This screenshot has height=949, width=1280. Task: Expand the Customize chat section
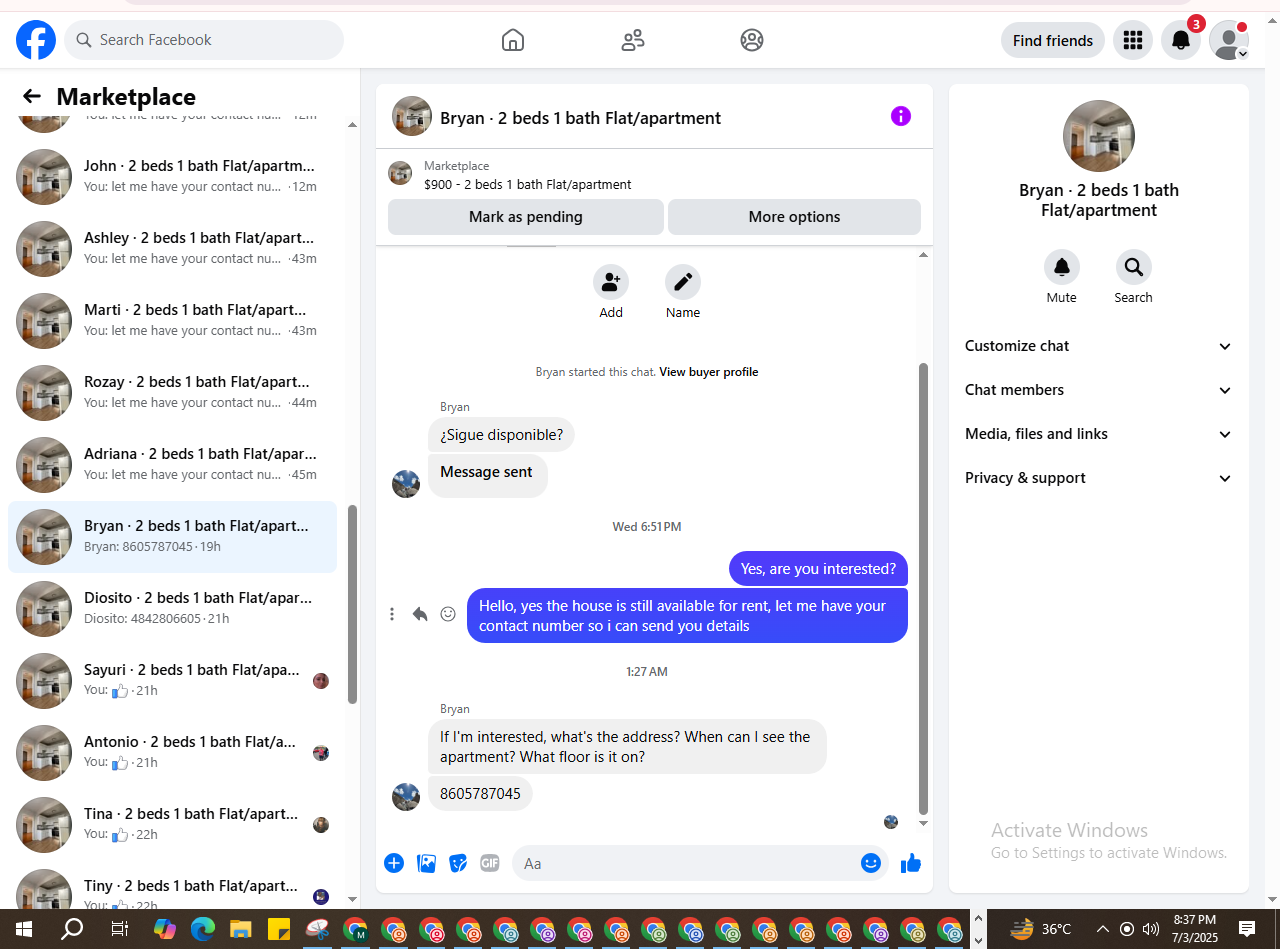click(x=1098, y=346)
